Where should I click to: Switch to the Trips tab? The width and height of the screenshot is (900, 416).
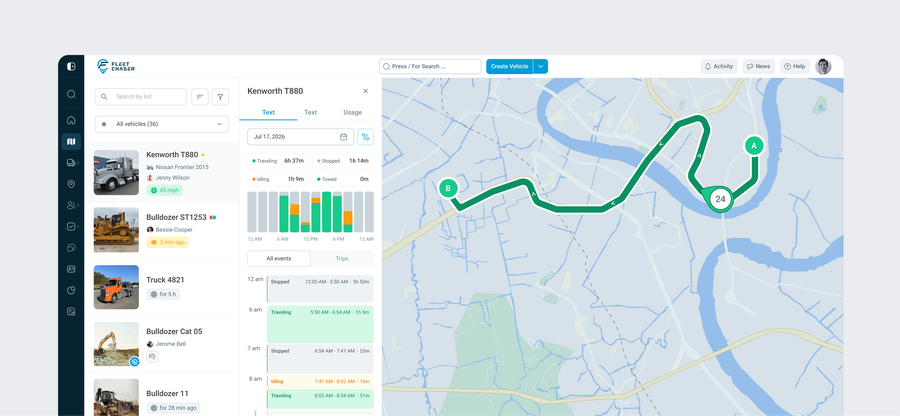342,259
